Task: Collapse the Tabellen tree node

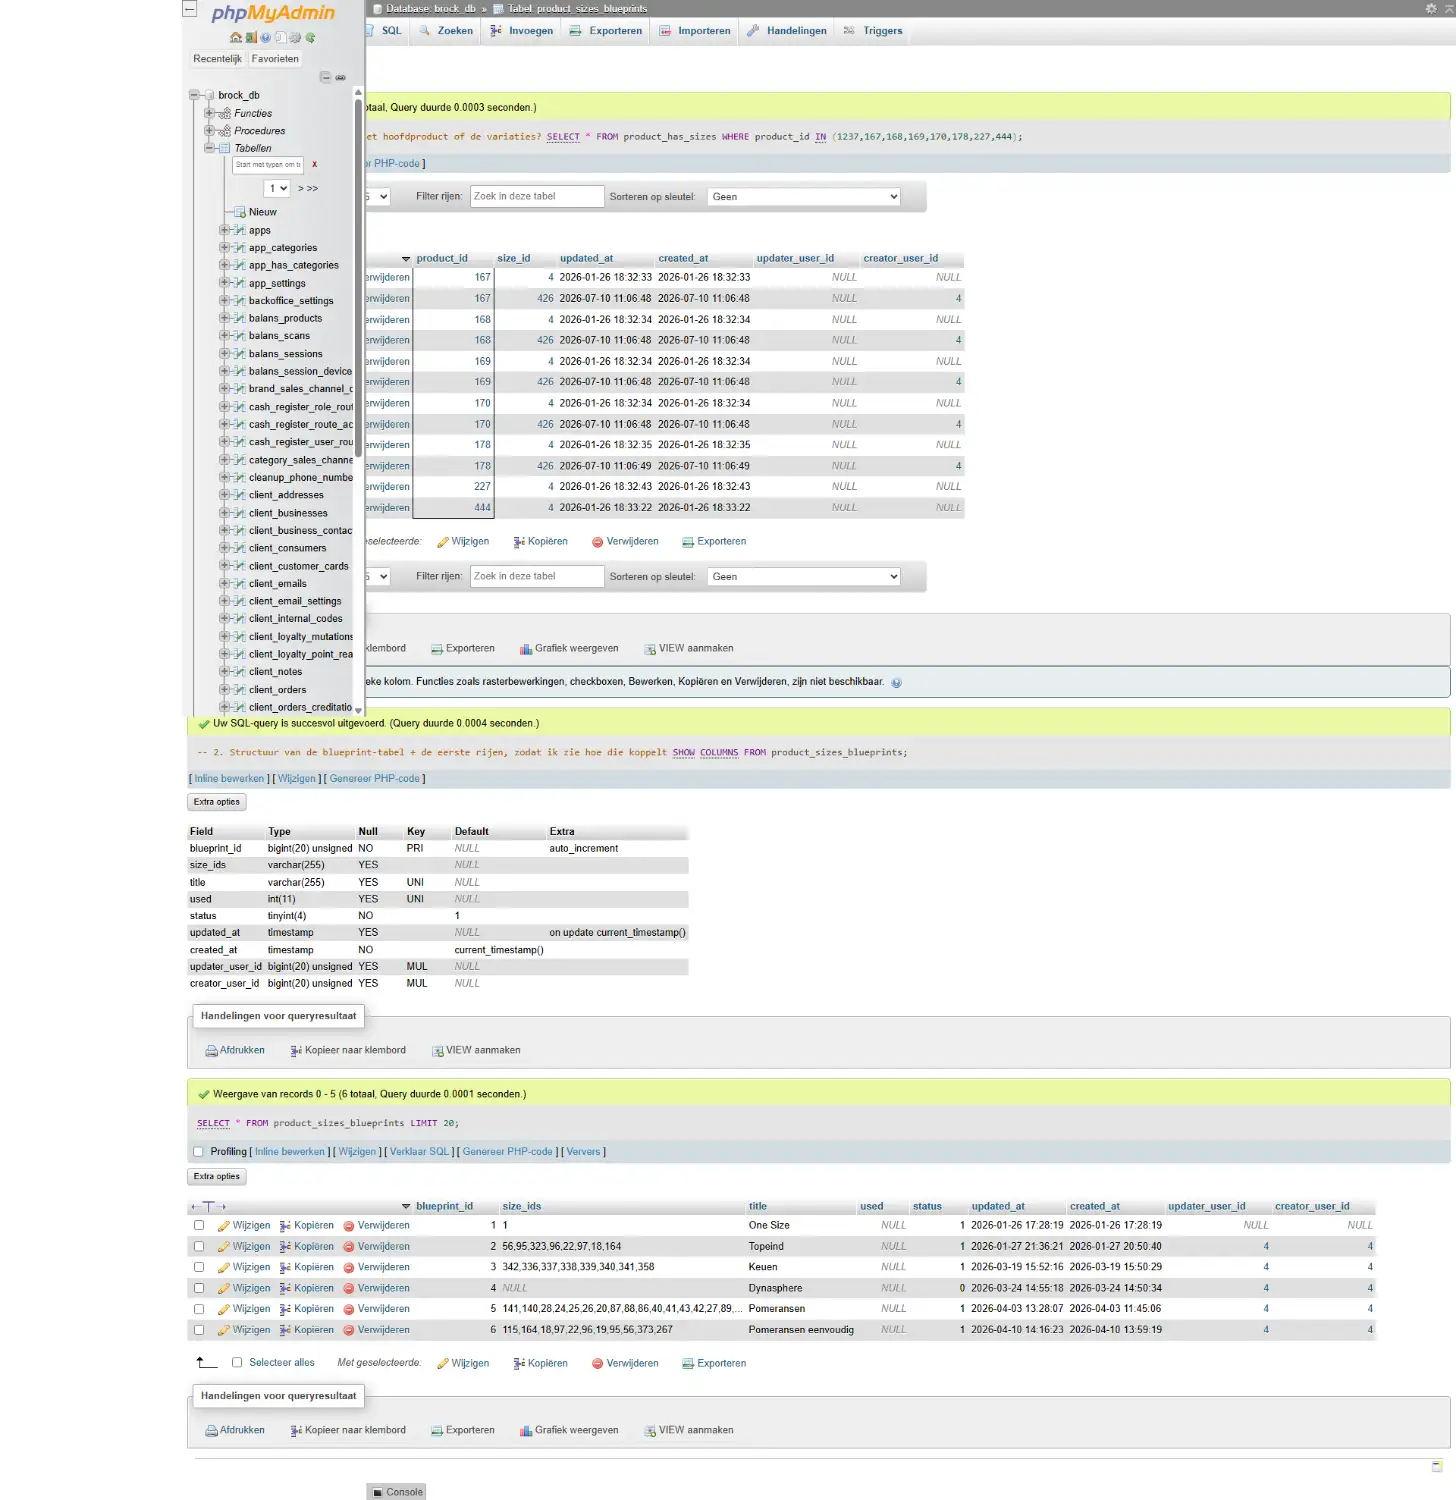Action: [209, 148]
